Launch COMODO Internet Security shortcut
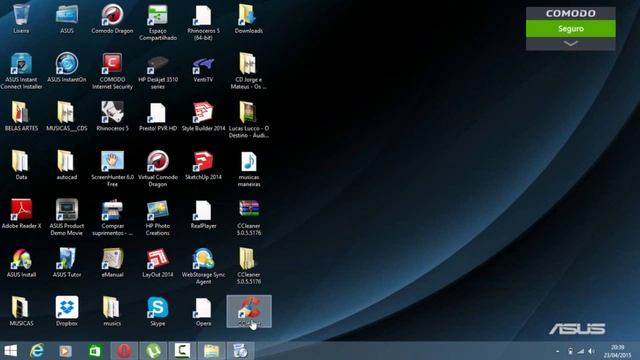The width and height of the screenshot is (640, 360). coord(112,71)
